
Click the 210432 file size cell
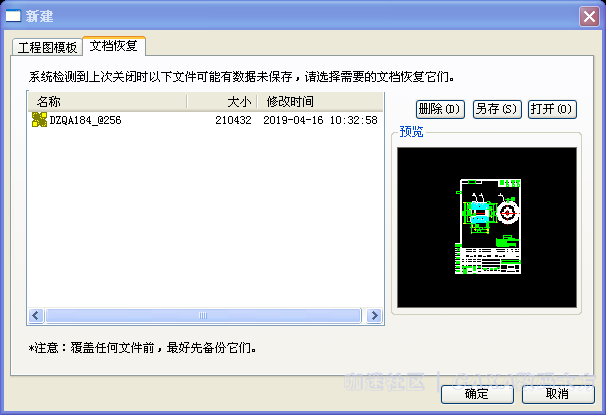click(x=233, y=120)
